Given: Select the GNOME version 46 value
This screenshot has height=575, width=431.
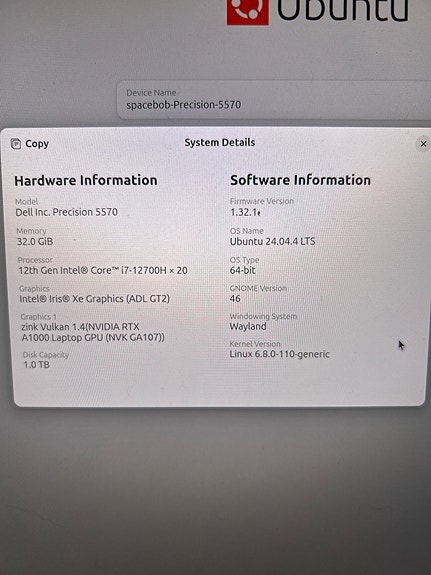Looking at the screenshot, I should pos(235,299).
